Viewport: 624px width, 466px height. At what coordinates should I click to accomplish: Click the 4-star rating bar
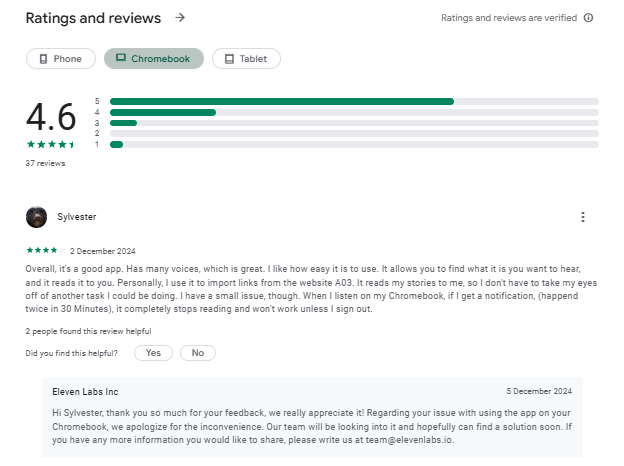[x=354, y=113]
